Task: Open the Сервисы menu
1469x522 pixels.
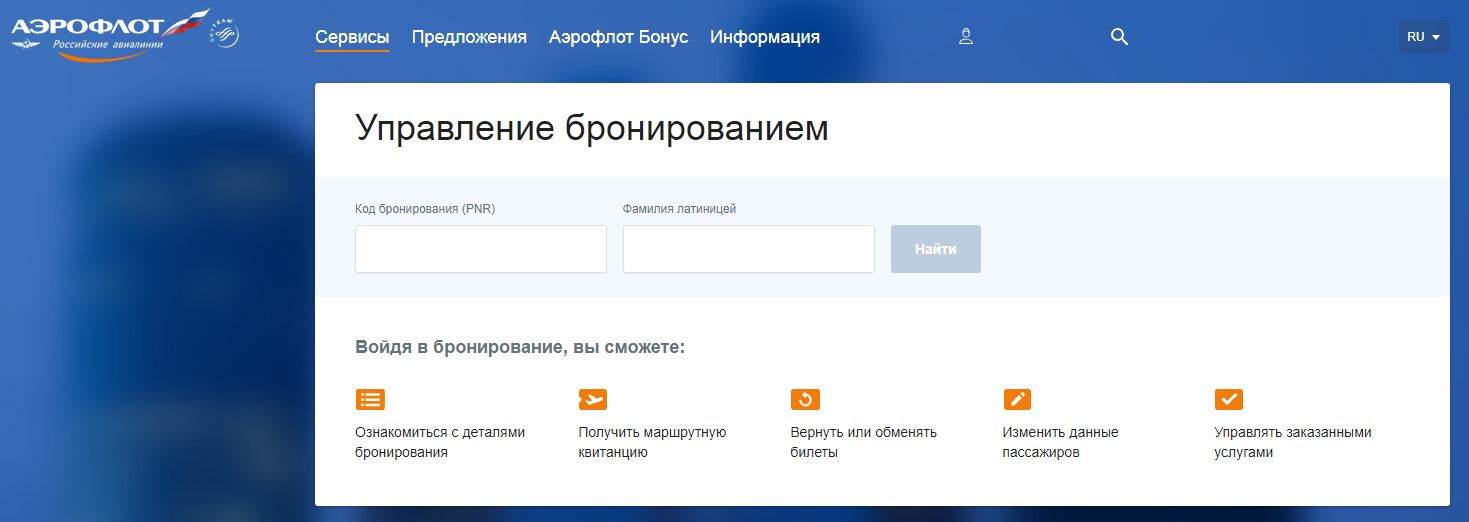Action: pyautogui.click(x=352, y=37)
